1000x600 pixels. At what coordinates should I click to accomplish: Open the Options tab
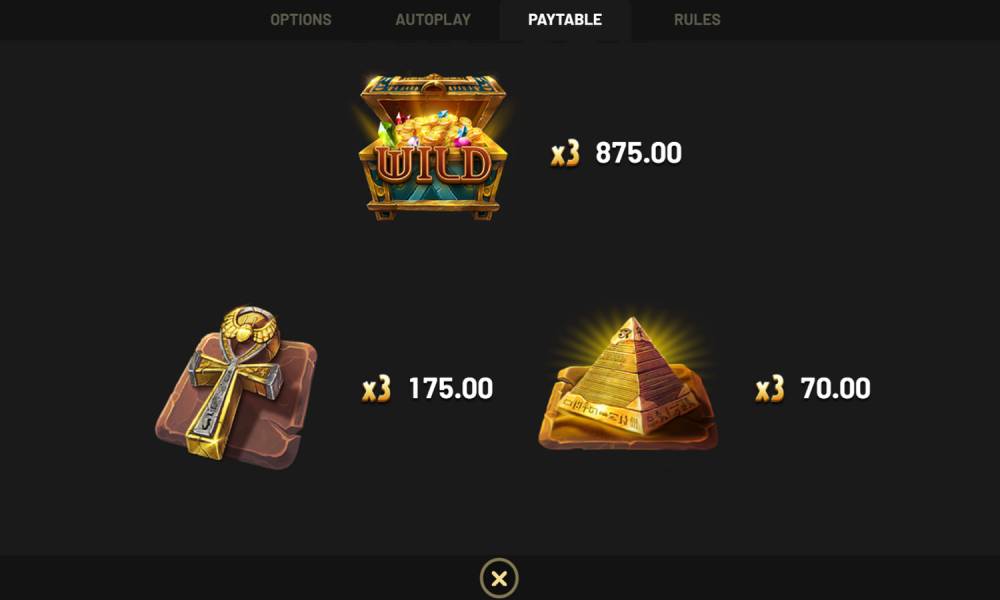pos(300,20)
